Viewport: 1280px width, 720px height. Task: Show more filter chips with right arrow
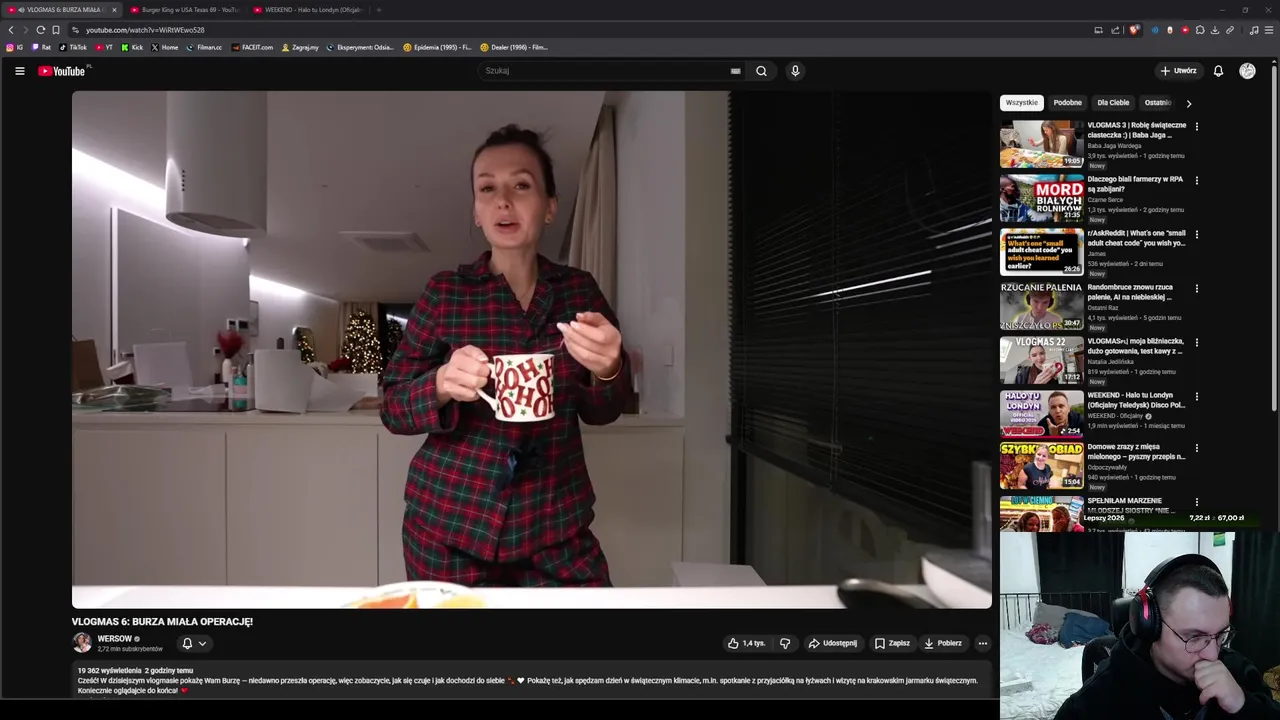click(x=1188, y=103)
